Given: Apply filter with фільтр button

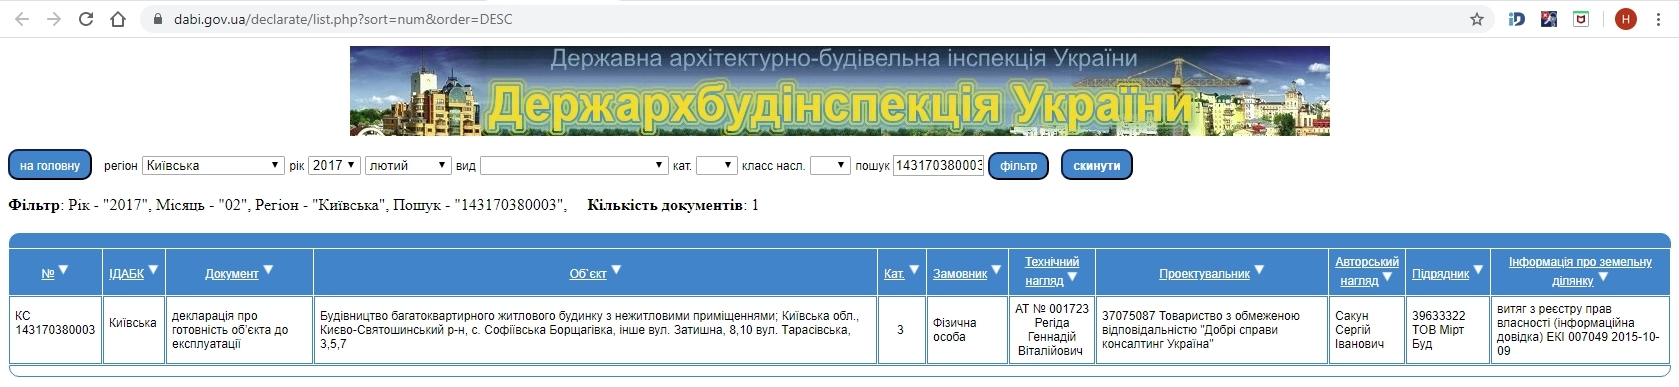Looking at the screenshot, I should point(1018,165).
